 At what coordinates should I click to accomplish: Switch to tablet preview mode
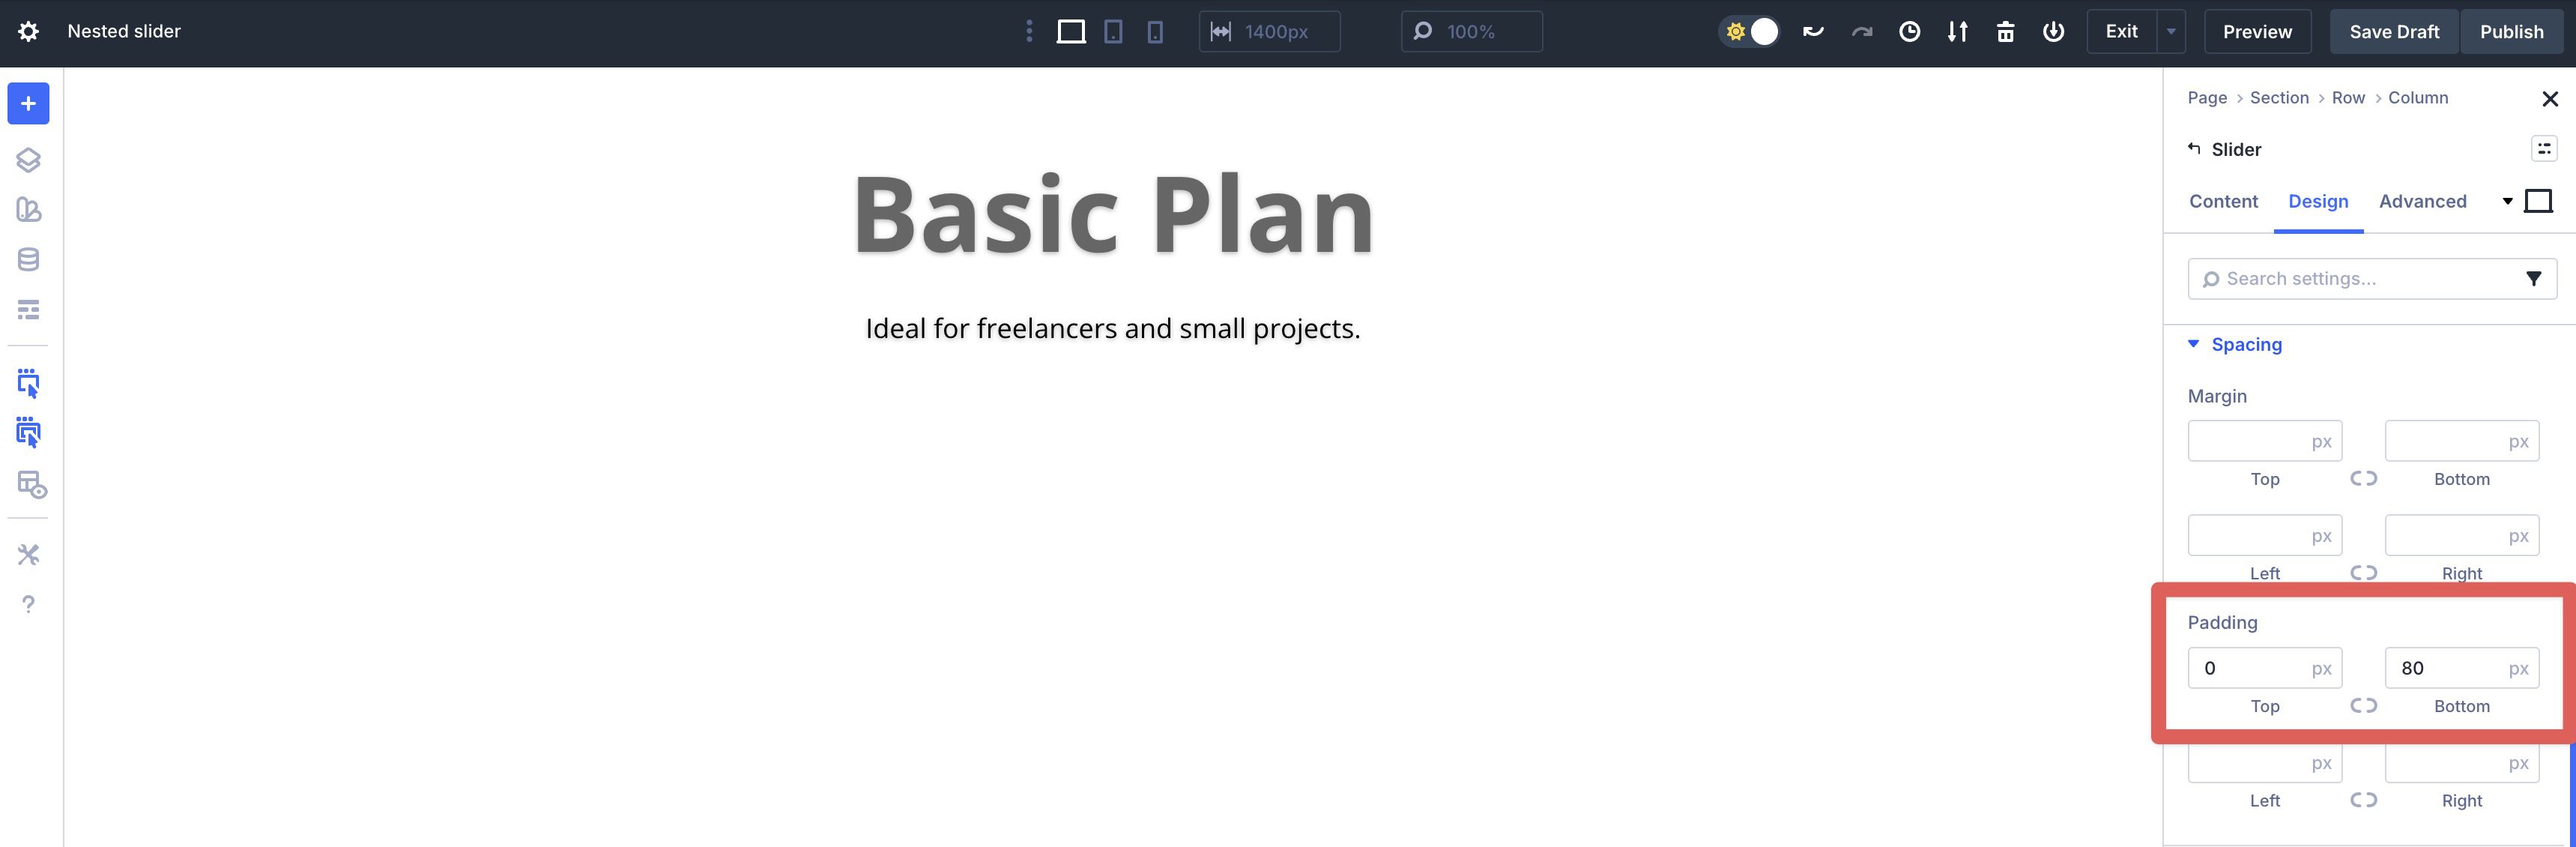coord(1113,31)
